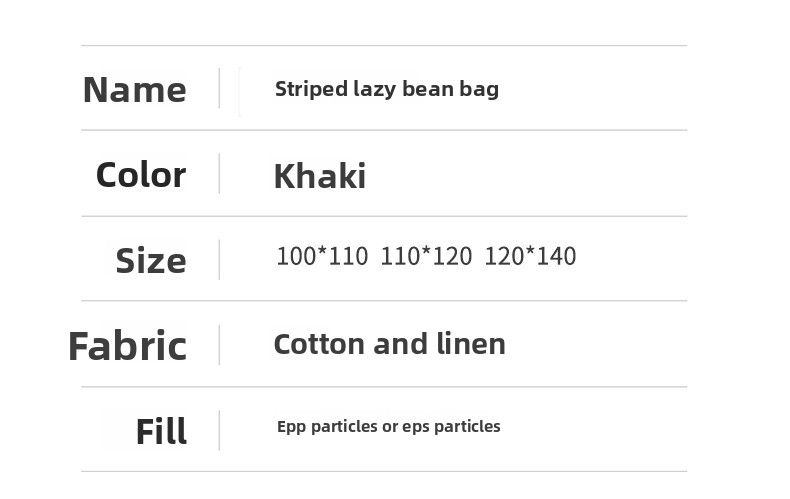Click the vertical divider beside the Name label
Screen dimensions: 790x499
click(x=219, y=88)
